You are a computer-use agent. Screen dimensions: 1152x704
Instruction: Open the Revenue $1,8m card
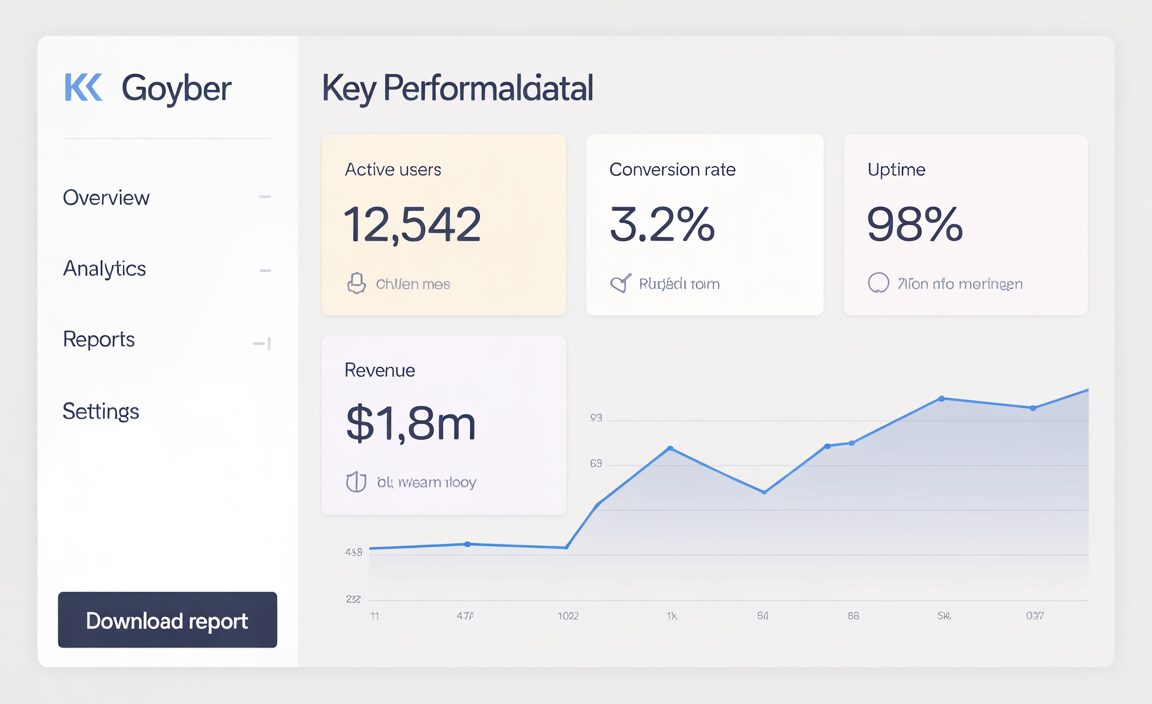(443, 425)
